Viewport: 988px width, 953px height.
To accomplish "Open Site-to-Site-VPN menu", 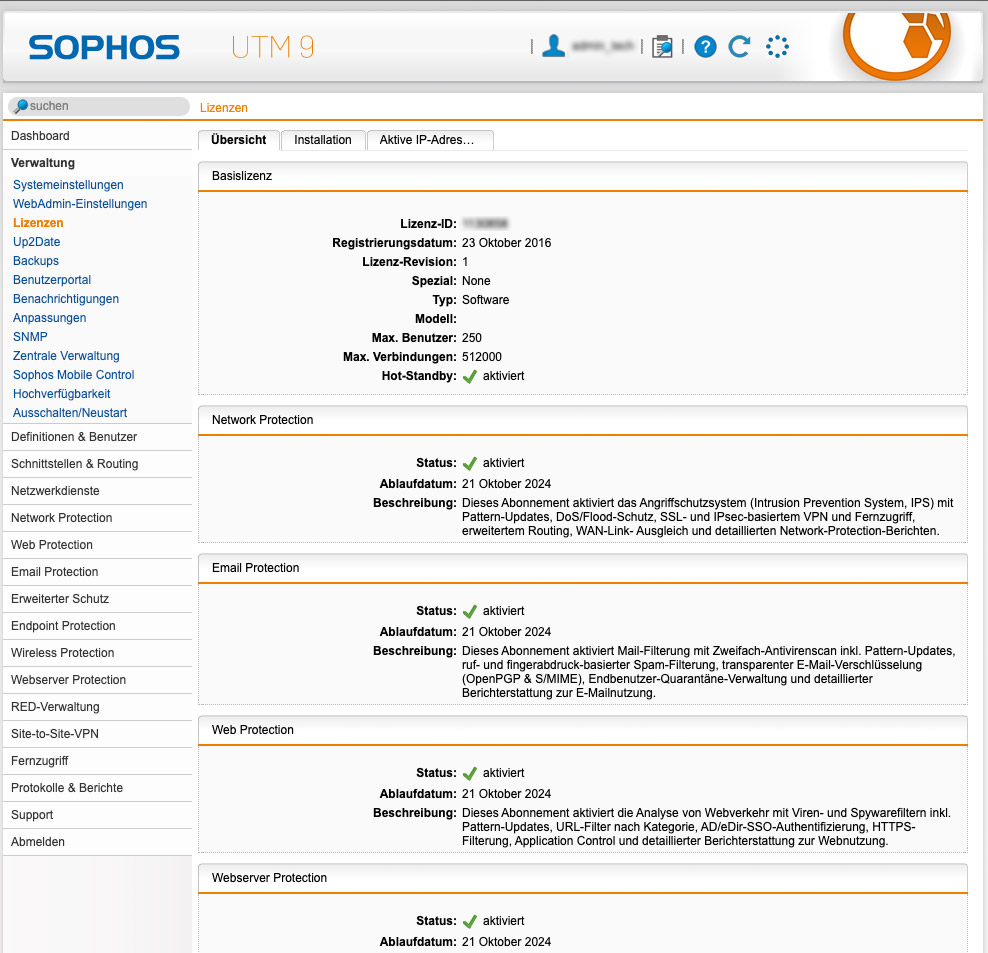I will pos(97,735).
